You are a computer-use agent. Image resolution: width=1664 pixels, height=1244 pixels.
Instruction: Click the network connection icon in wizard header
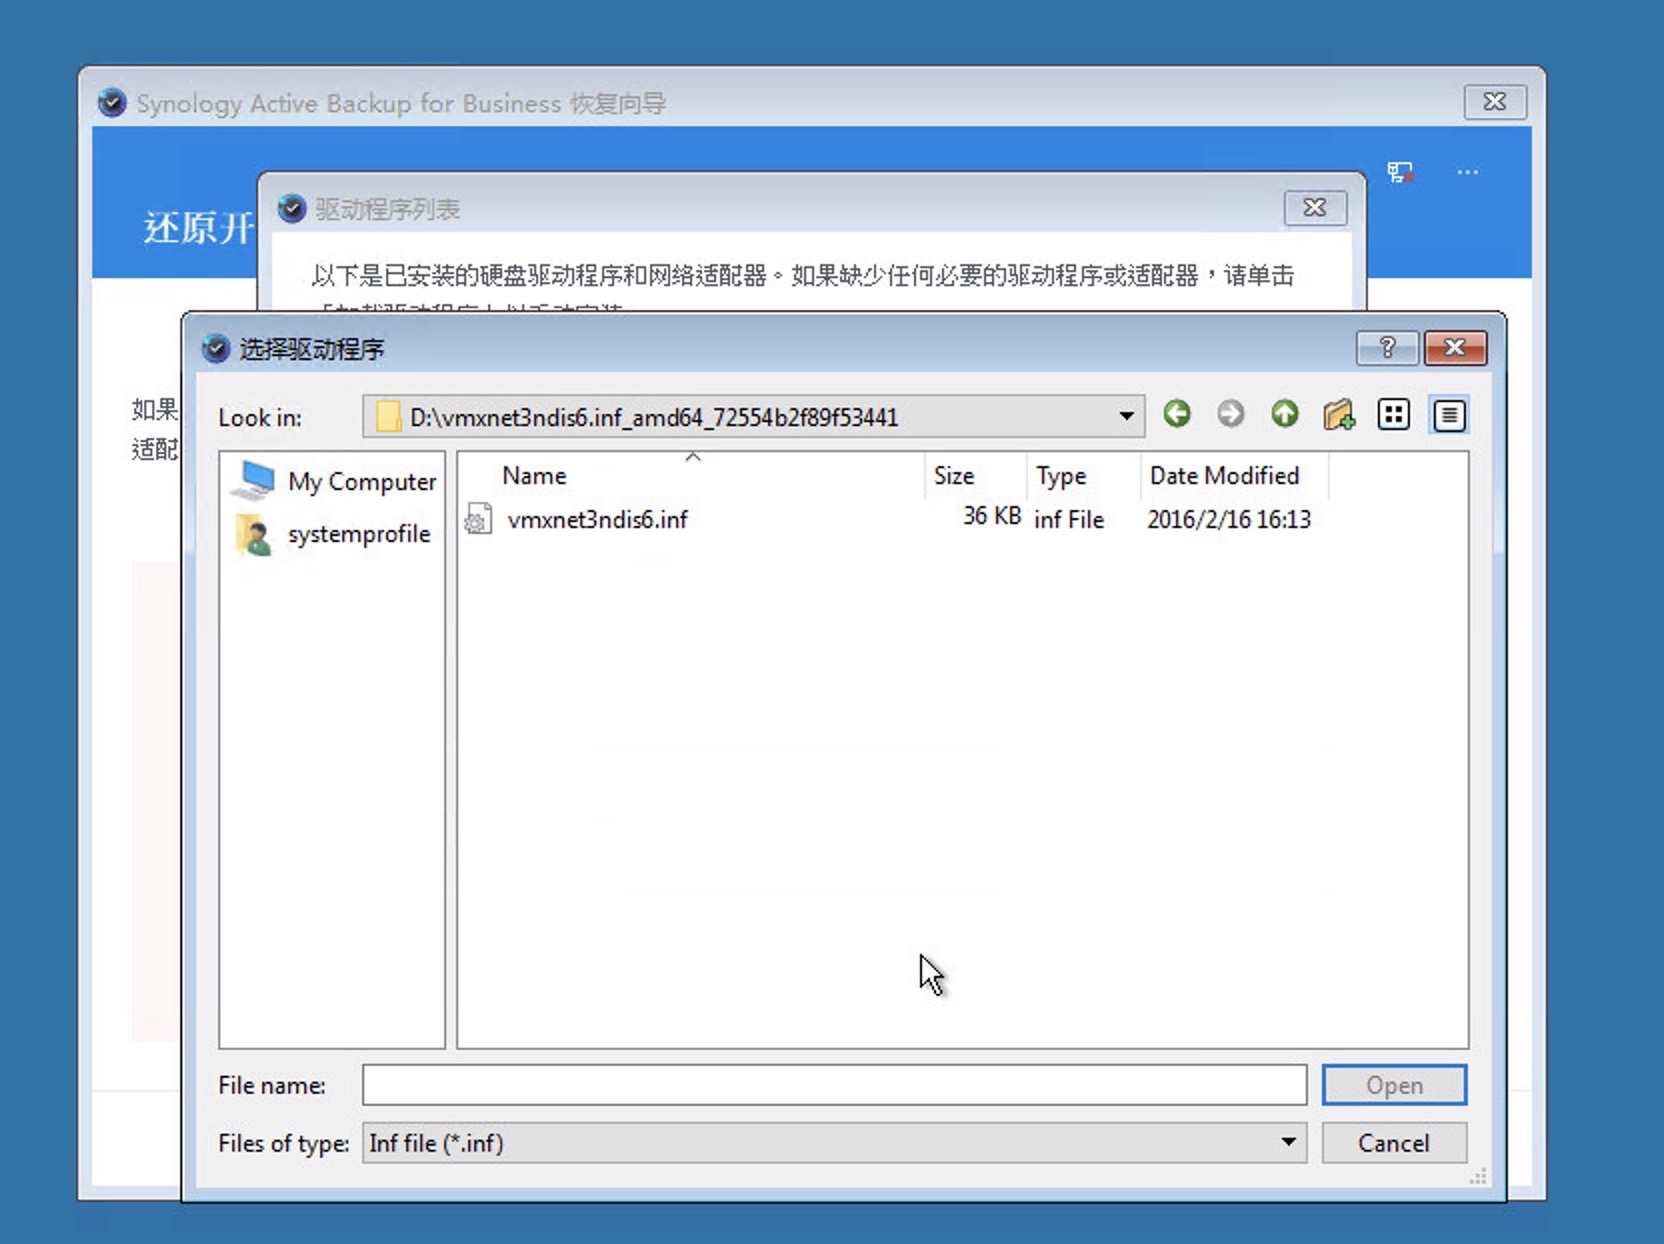coord(1400,172)
